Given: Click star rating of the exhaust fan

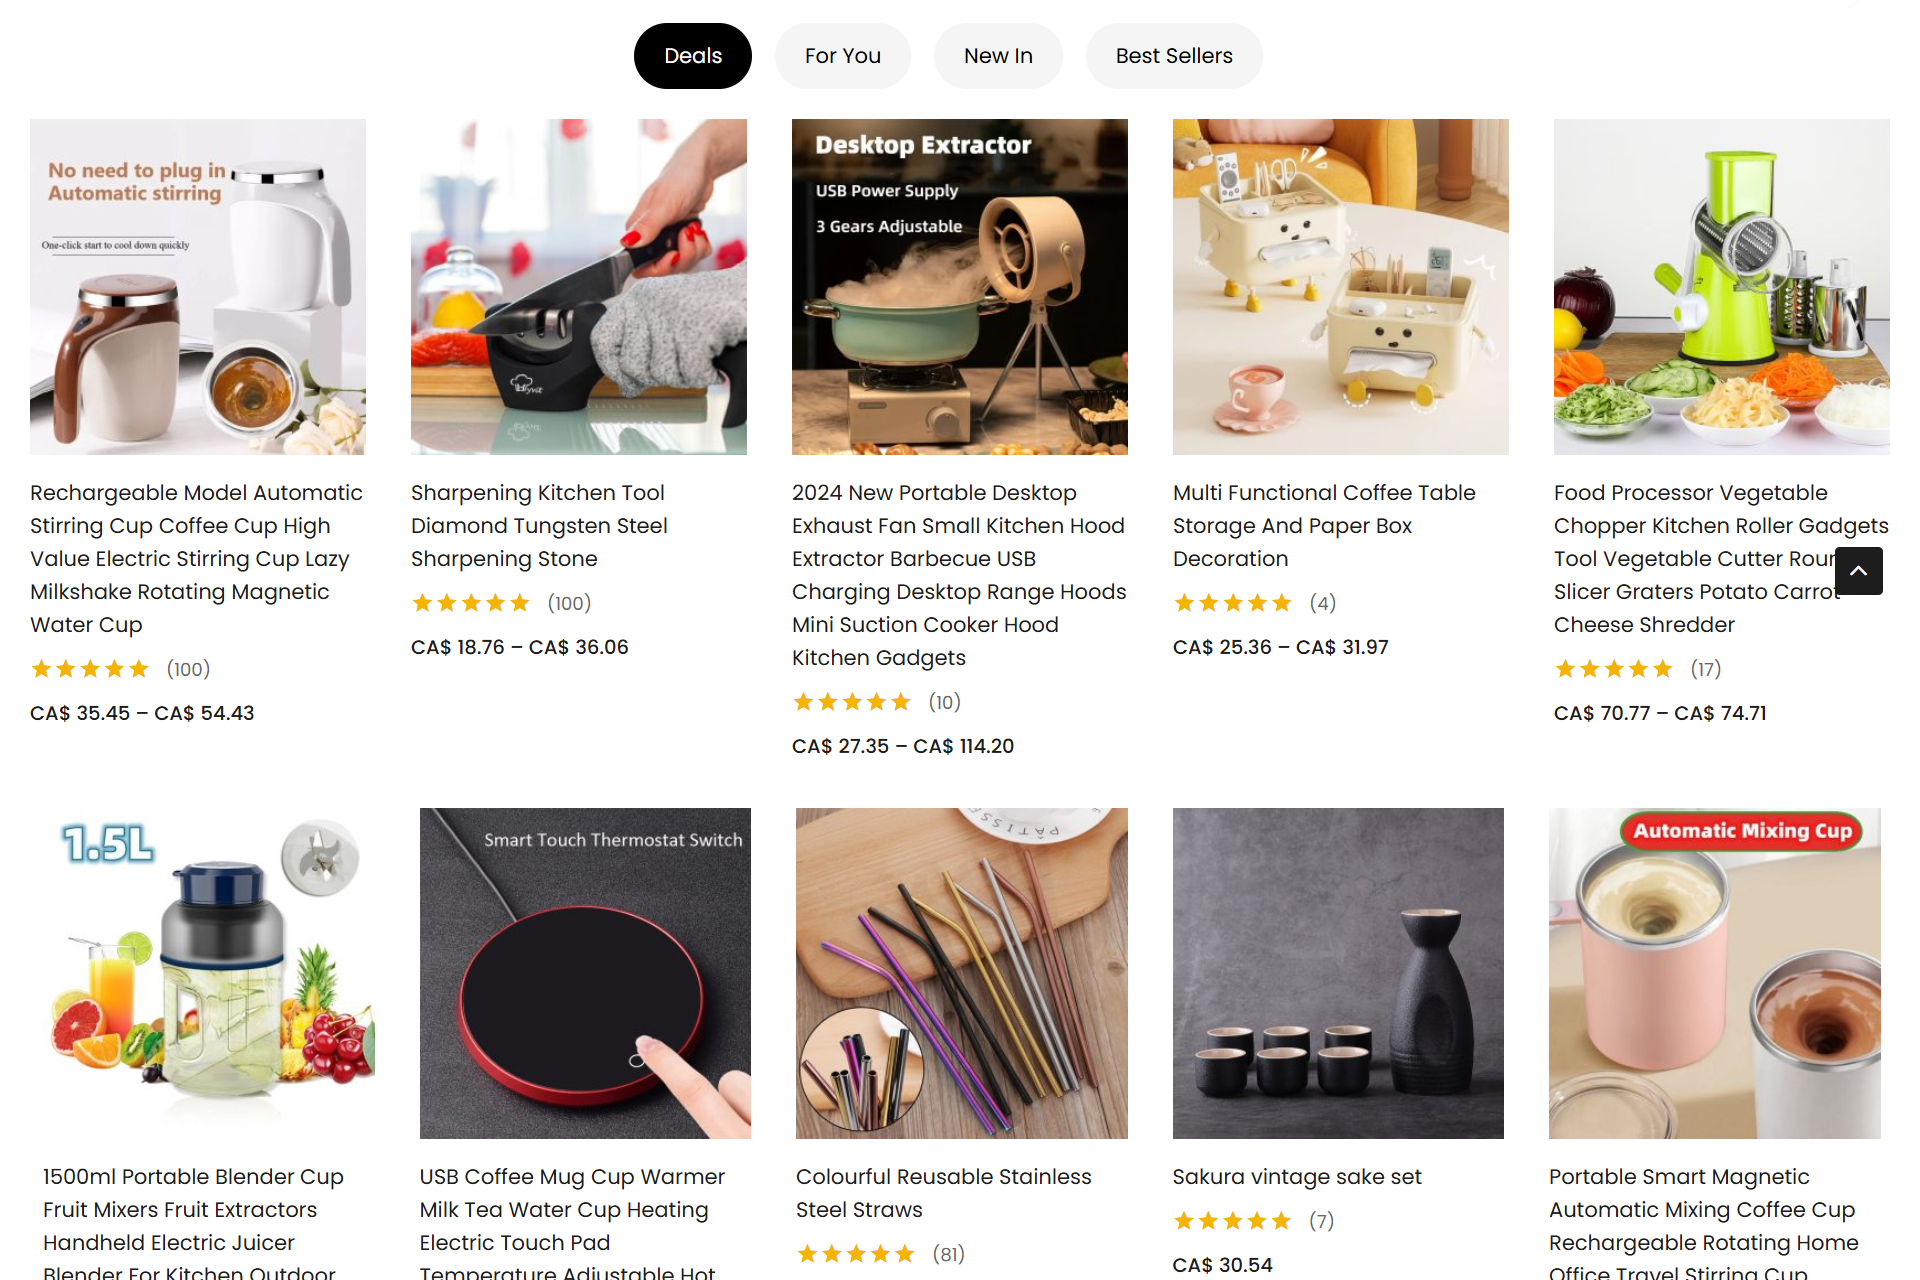Looking at the screenshot, I should [852, 702].
